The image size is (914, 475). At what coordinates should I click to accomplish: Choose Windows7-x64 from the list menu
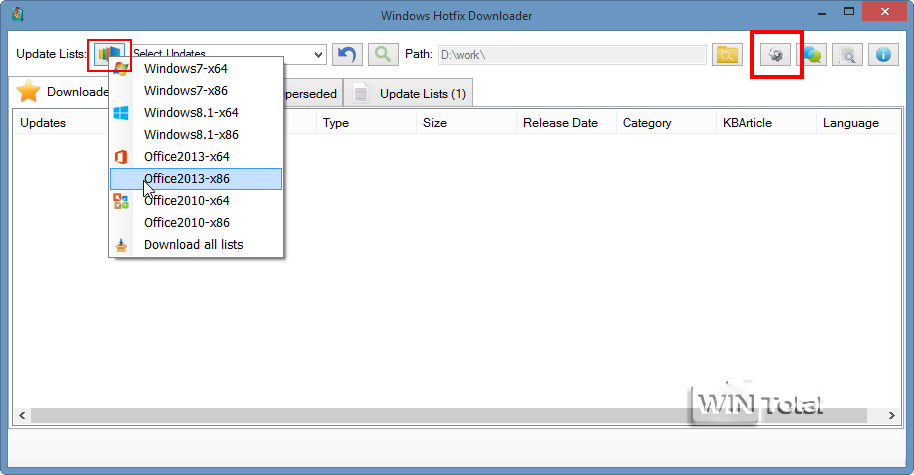(x=196, y=69)
